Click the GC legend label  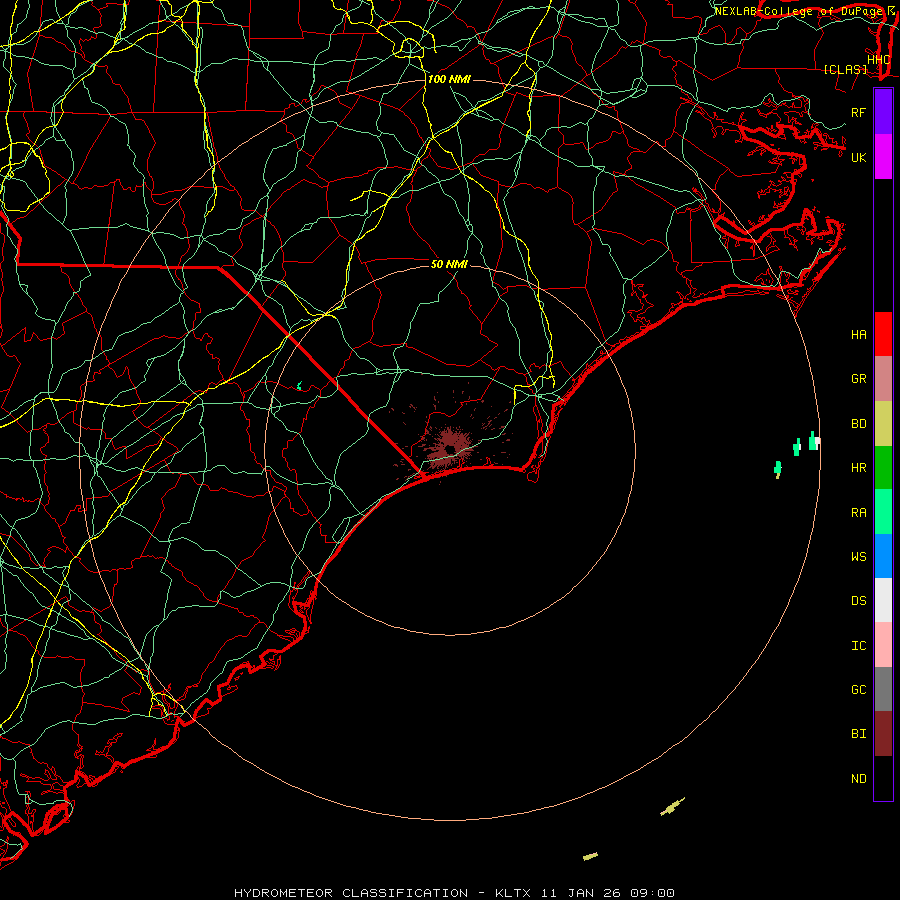(x=858, y=690)
